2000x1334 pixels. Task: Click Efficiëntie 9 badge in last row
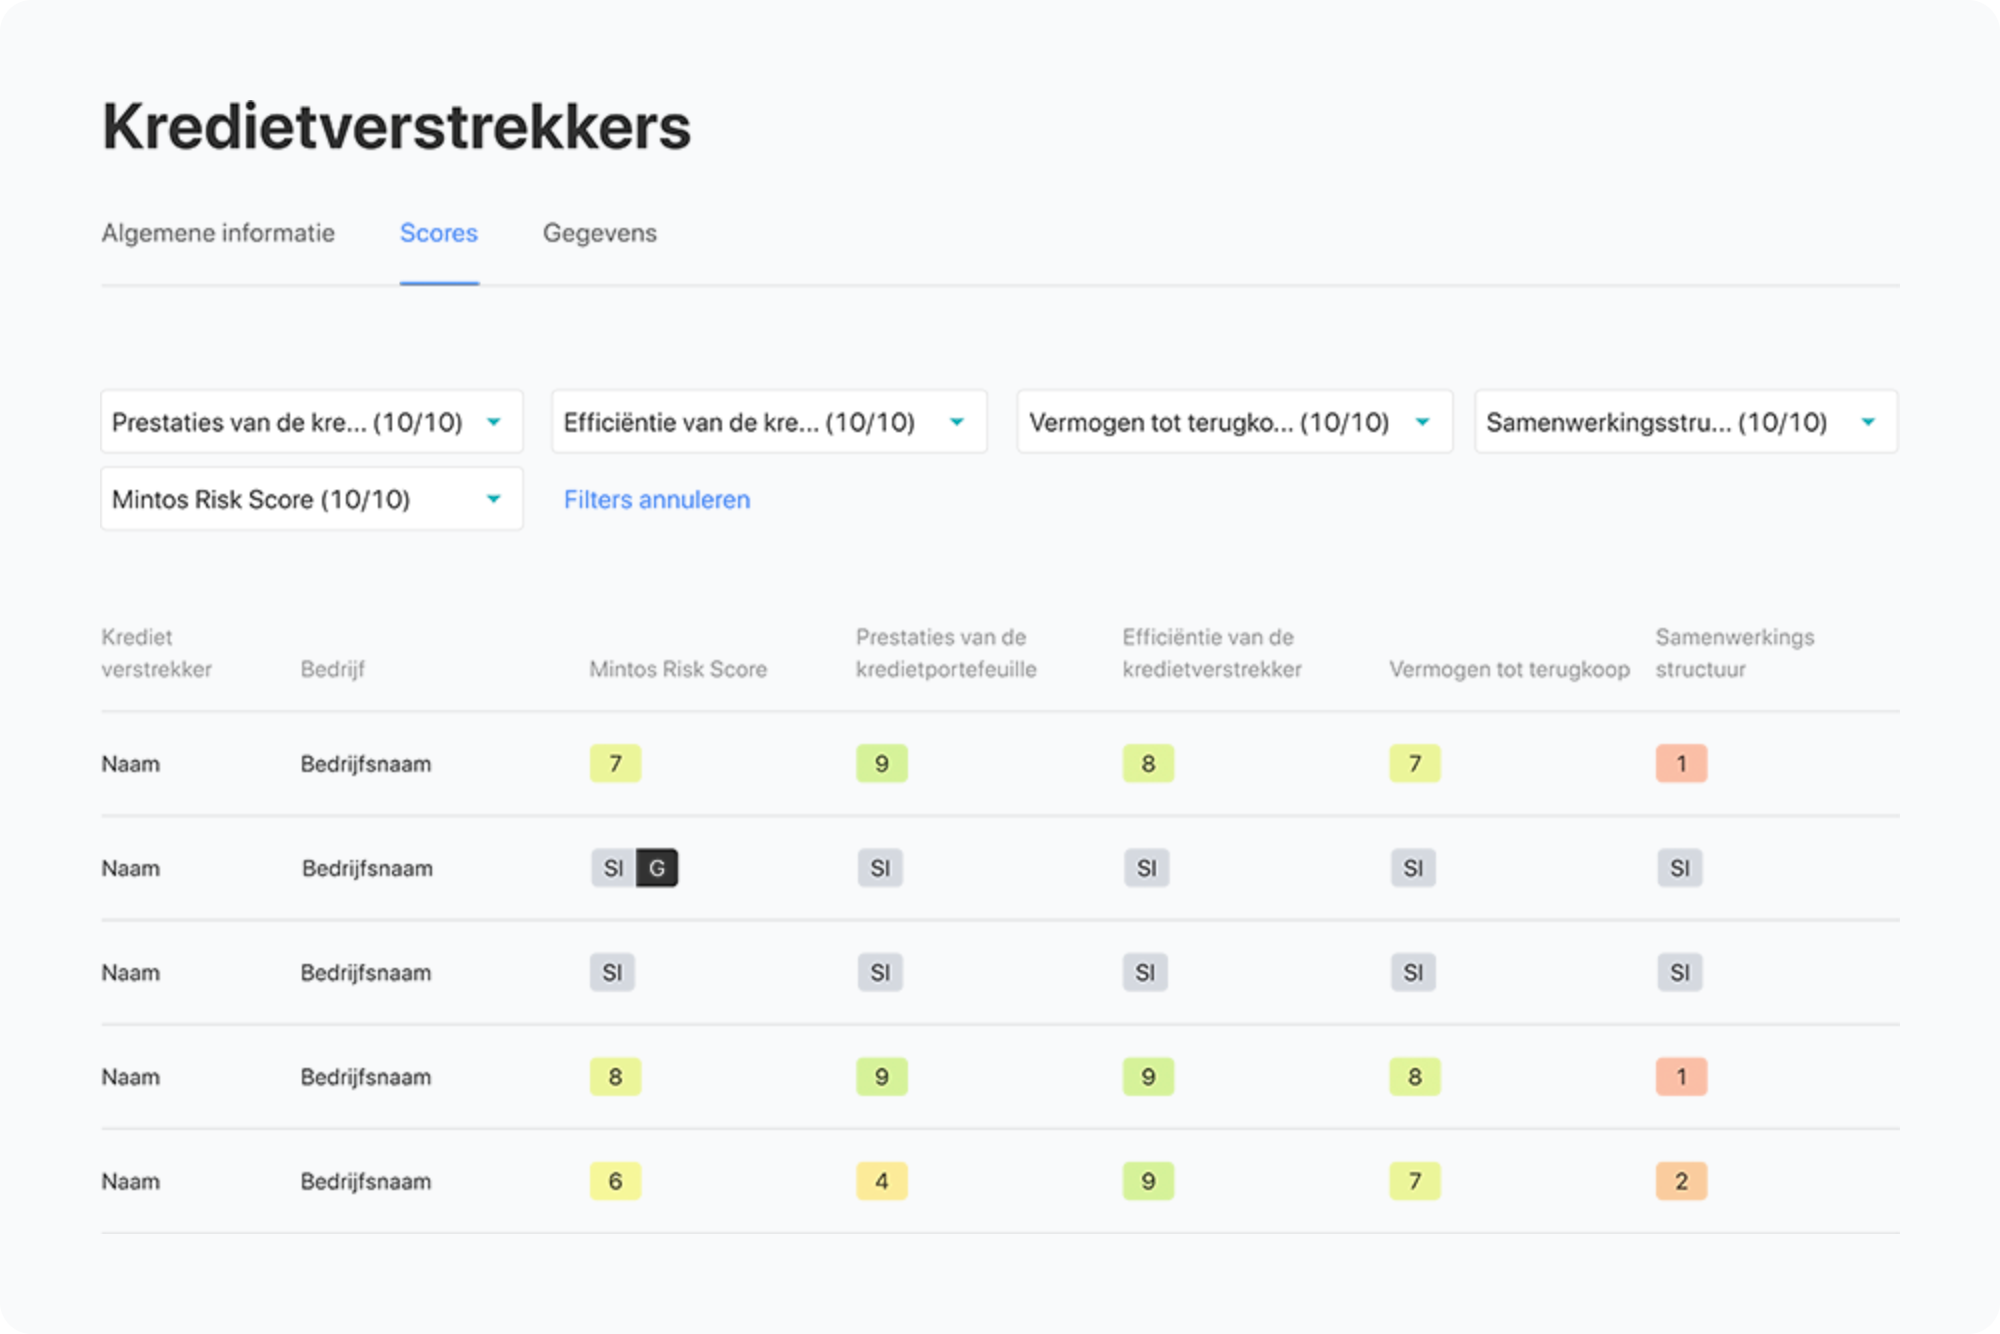1148,1181
